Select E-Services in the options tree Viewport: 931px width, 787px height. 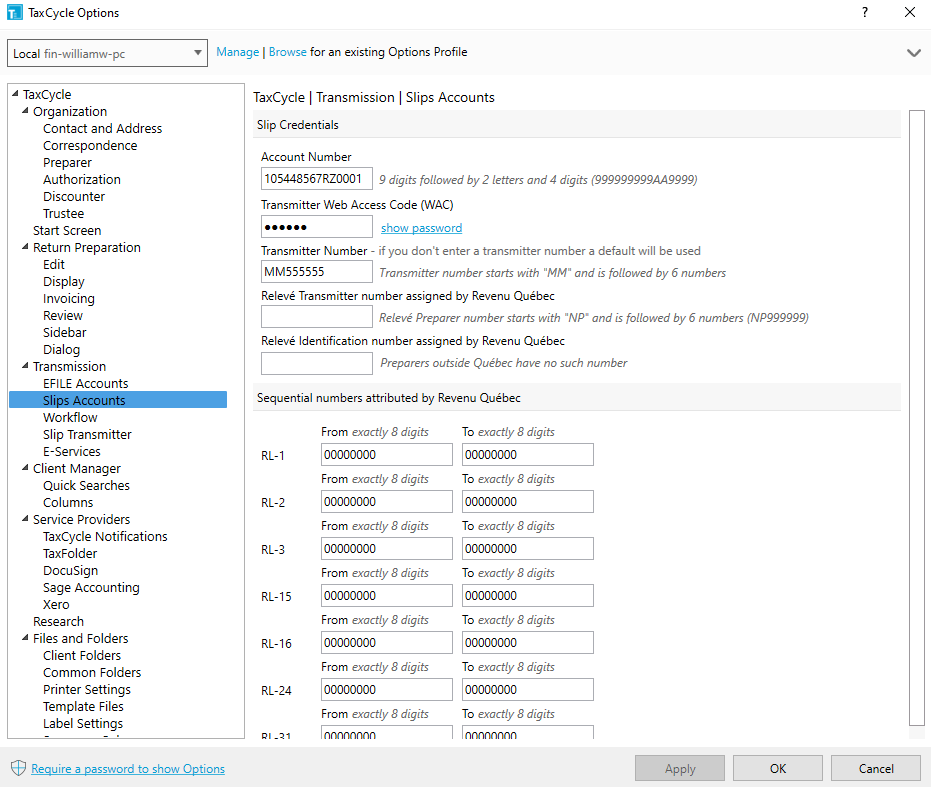click(72, 451)
